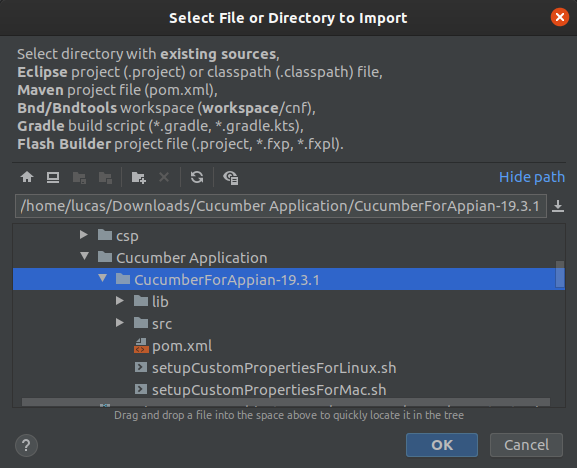Click the help question mark button
Image resolution: width=577 pixels, height=468 pixels.
click(26, 445)
